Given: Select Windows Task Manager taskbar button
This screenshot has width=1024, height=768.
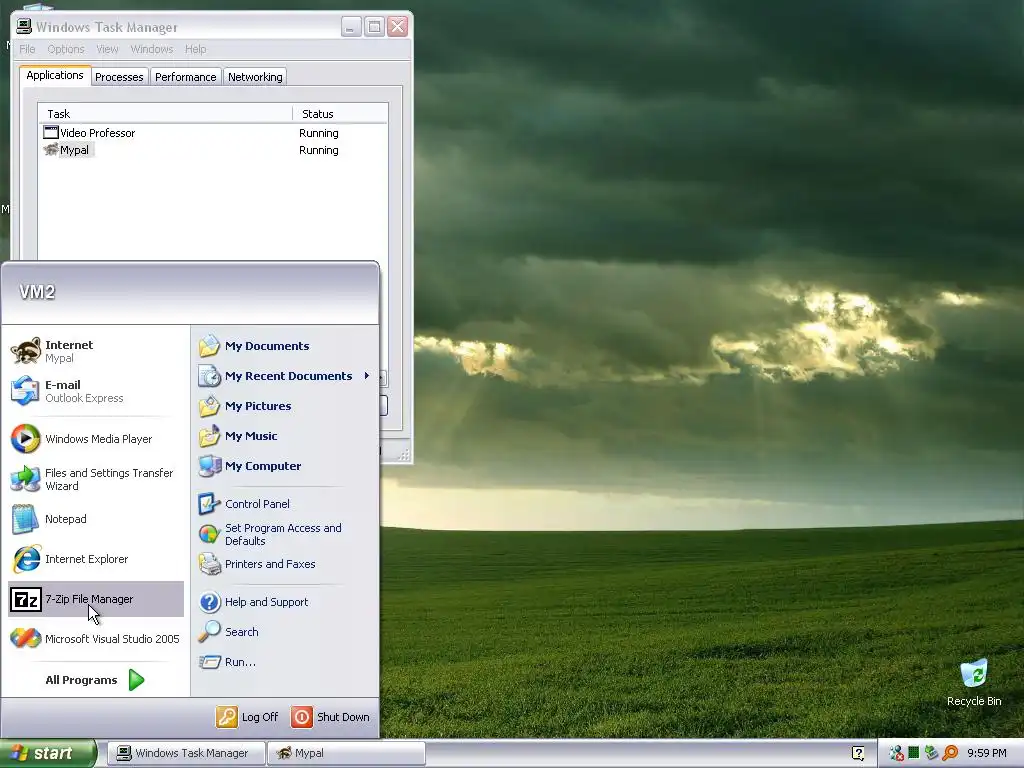Looking at the screenshot, I should tap(186, 753).
